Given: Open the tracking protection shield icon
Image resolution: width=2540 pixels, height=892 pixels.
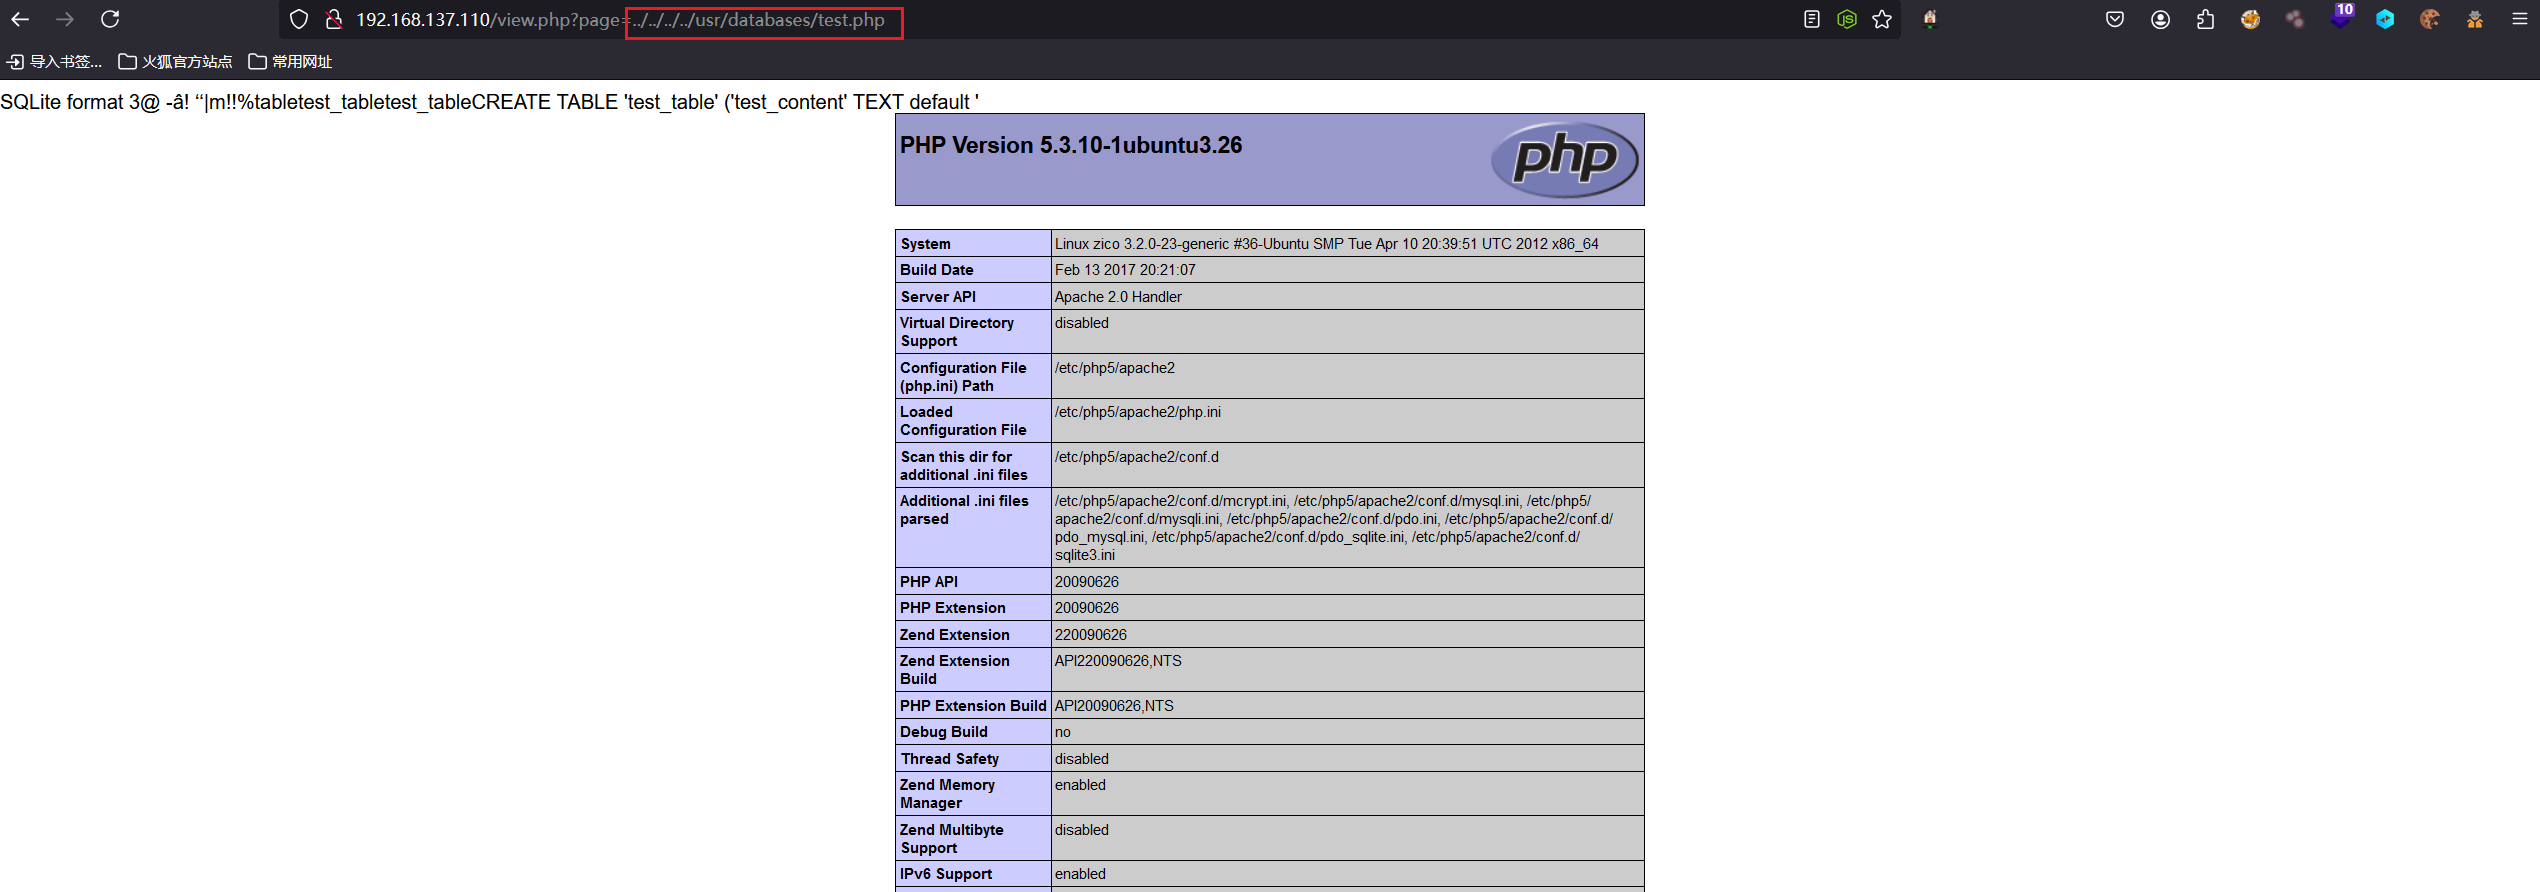Looking at the screenshot, I should (298, 19).
